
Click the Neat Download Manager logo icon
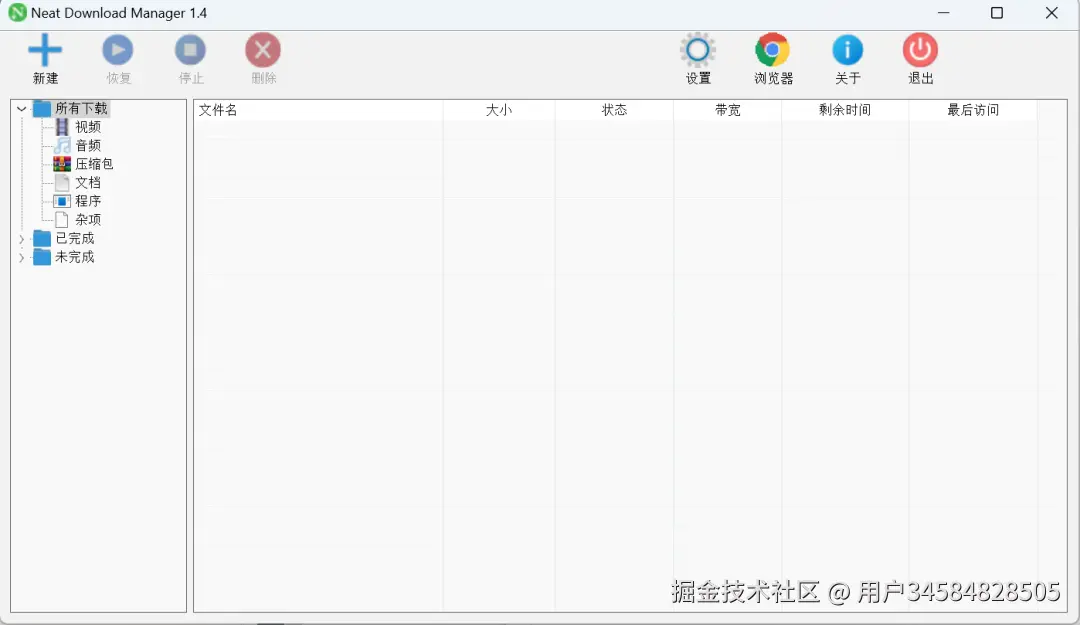click(x=17, y=12)
